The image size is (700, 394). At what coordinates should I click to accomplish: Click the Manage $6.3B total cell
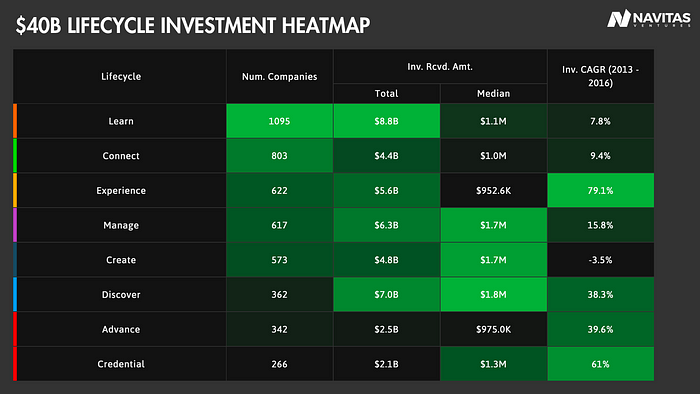(x=387, y=225)
